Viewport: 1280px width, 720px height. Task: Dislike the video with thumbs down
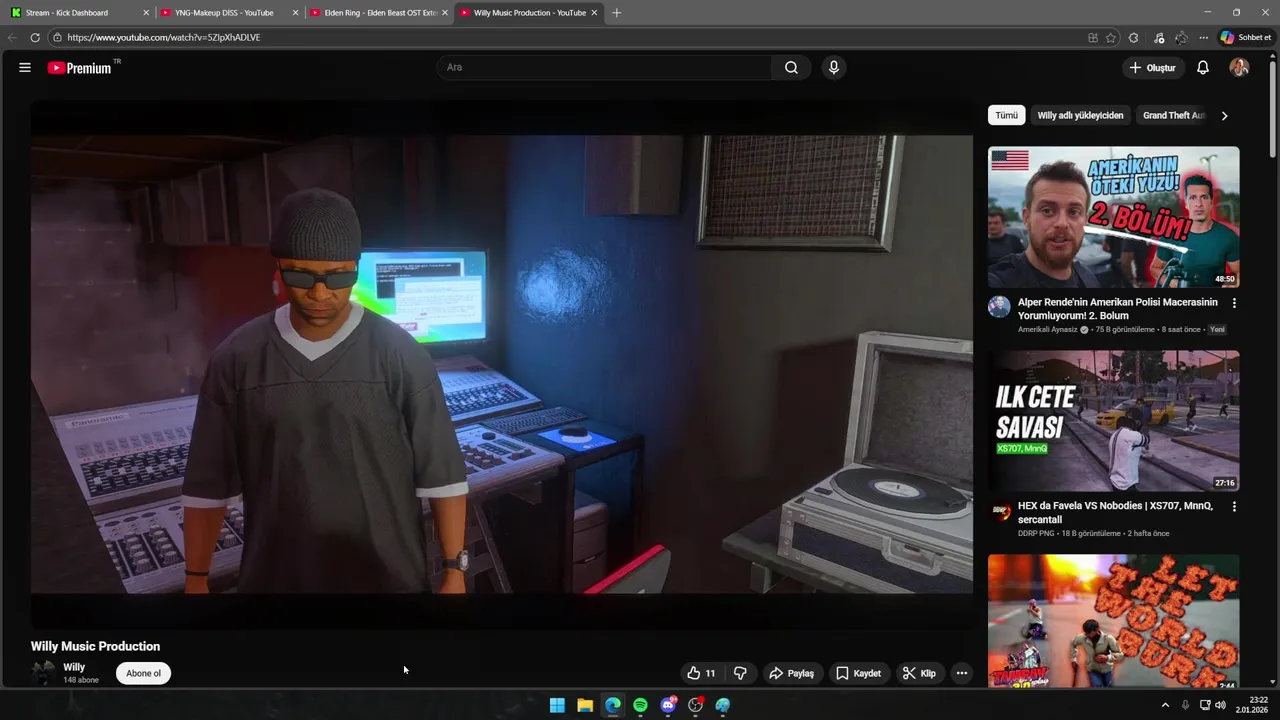coord(740,673)
